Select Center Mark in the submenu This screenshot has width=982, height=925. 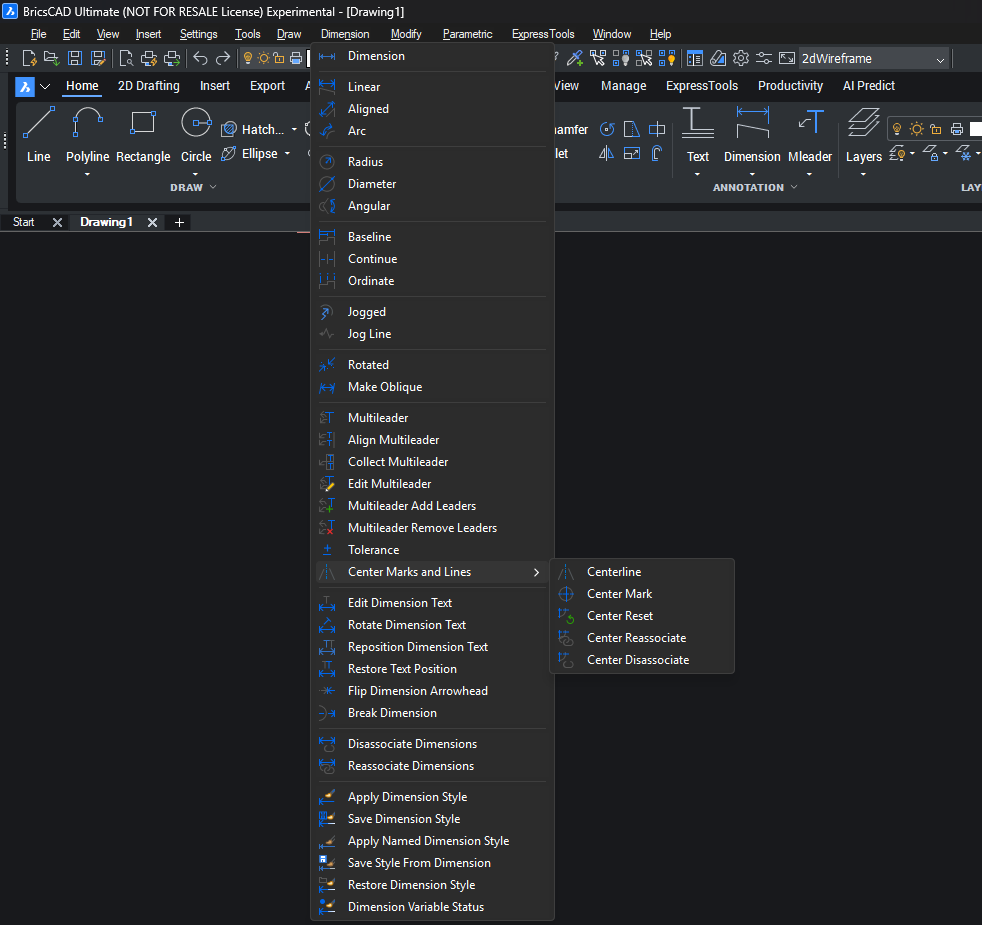(642, 594)
